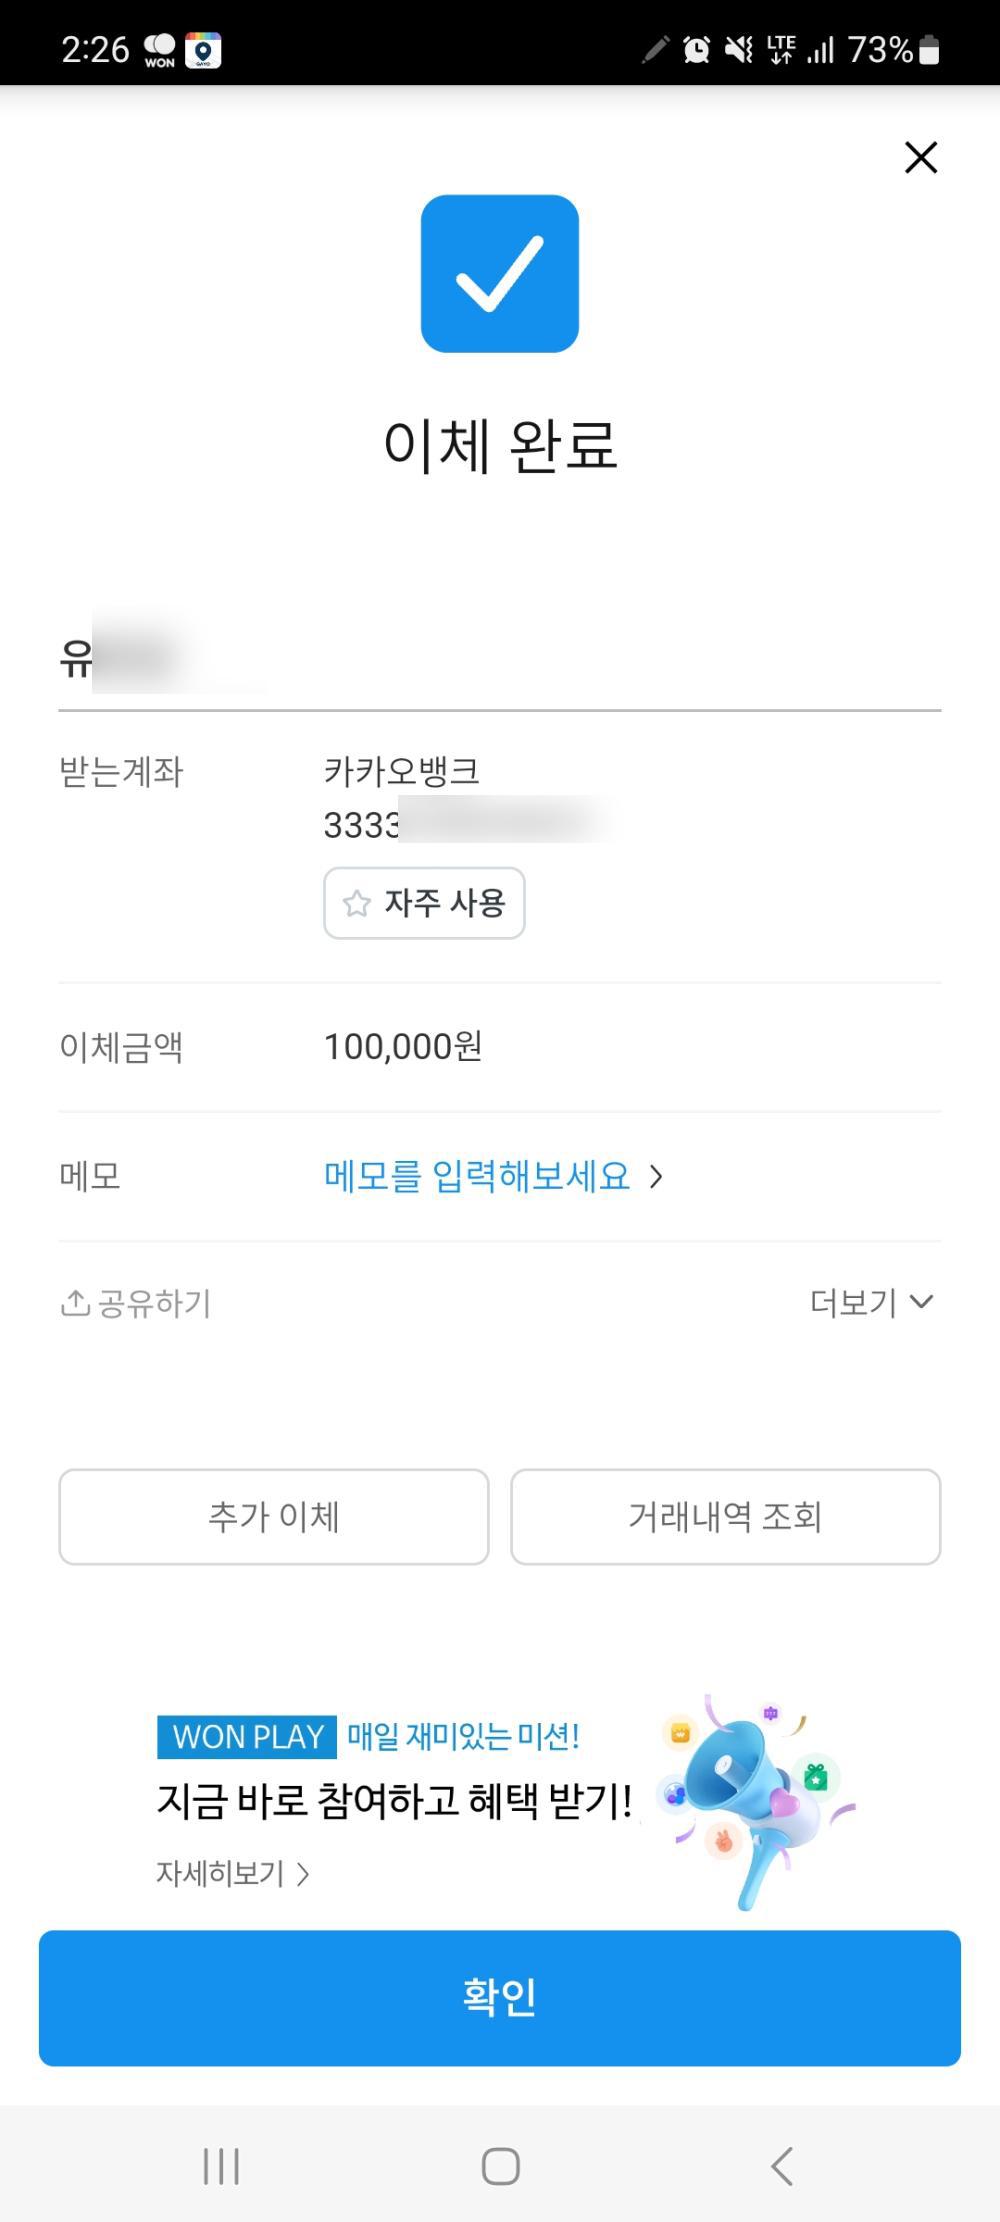
Task: Tap the chevron next to memo prompt
Action: point(656,1177)
